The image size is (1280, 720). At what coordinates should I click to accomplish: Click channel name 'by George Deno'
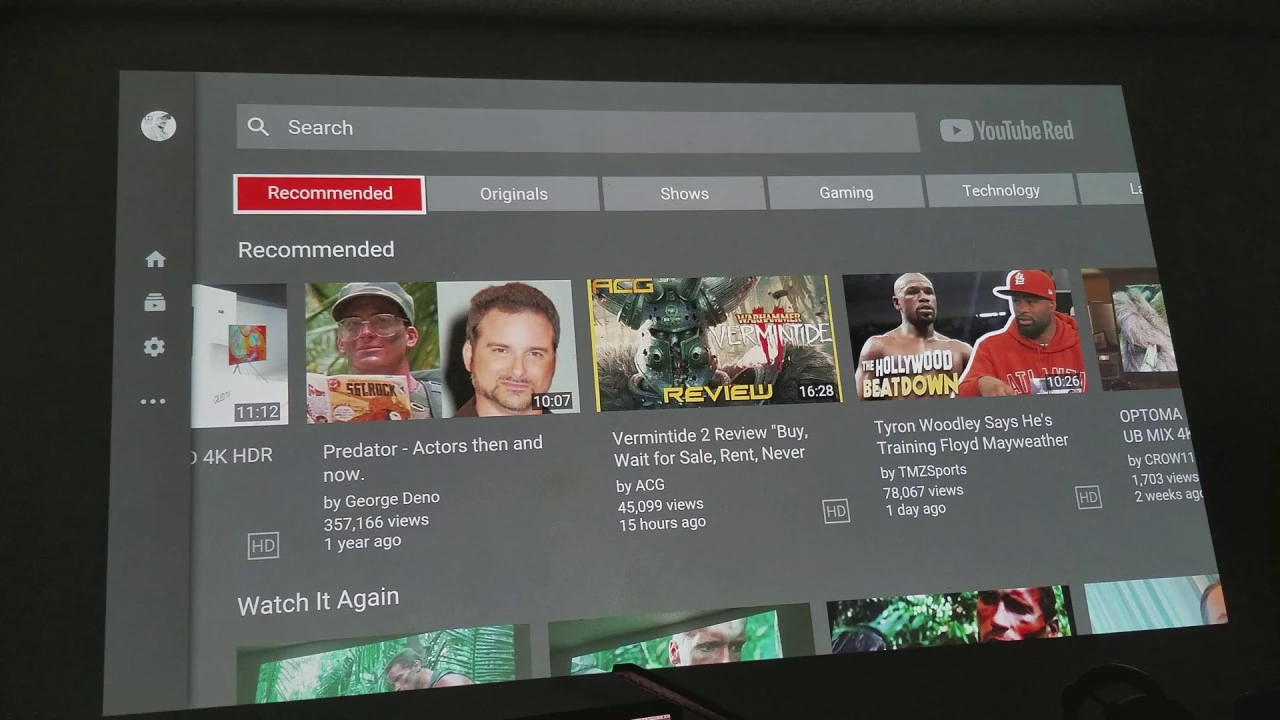(x=381, y=499)
